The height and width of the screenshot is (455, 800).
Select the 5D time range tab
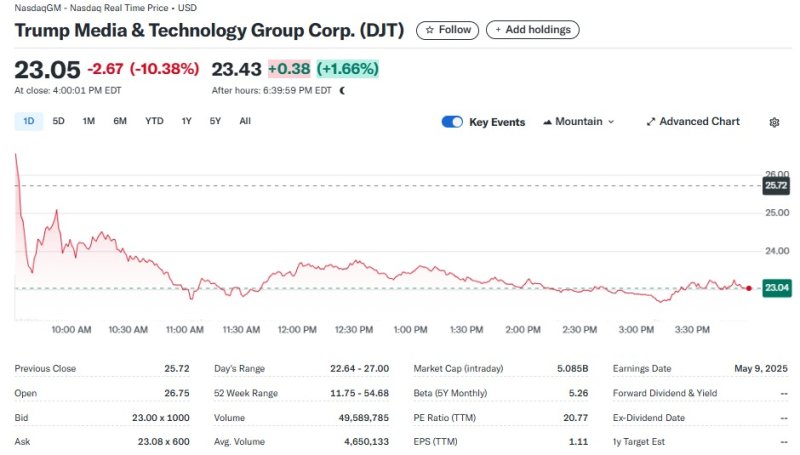[x=59, y=121]
